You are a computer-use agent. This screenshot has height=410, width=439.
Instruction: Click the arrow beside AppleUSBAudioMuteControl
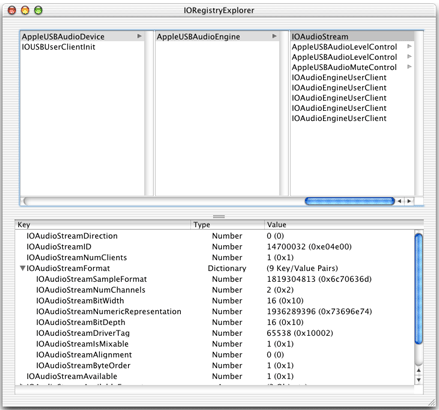[x=409, y=67]
